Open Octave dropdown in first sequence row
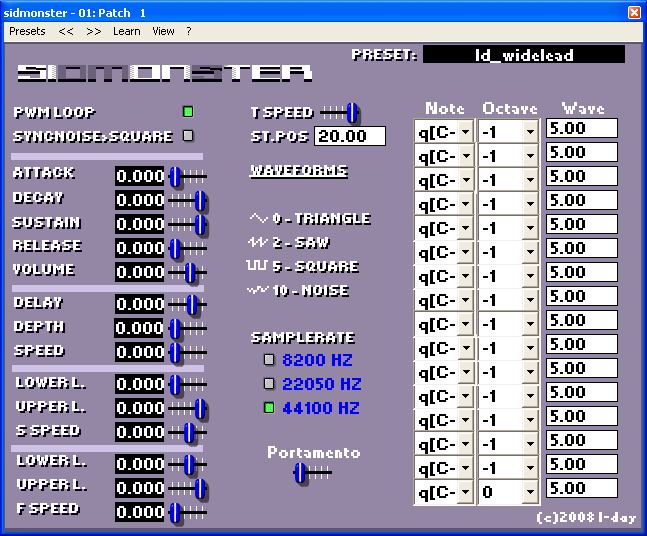 click(508, 132)
